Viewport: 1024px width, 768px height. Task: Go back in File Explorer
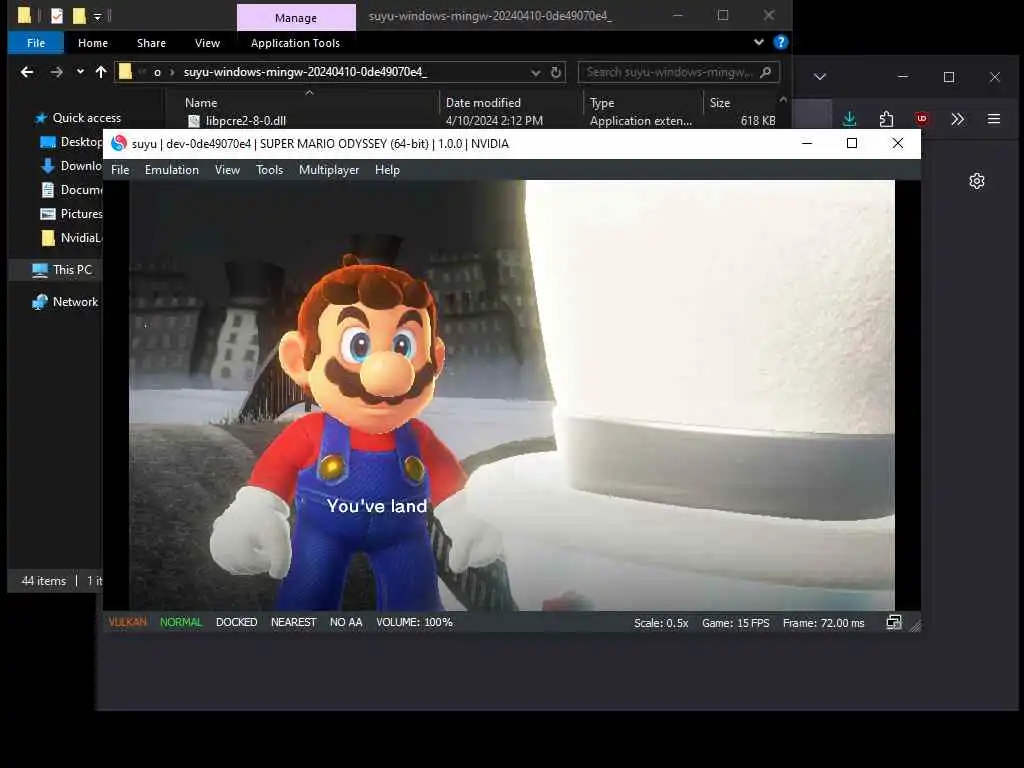click(27, 72)
